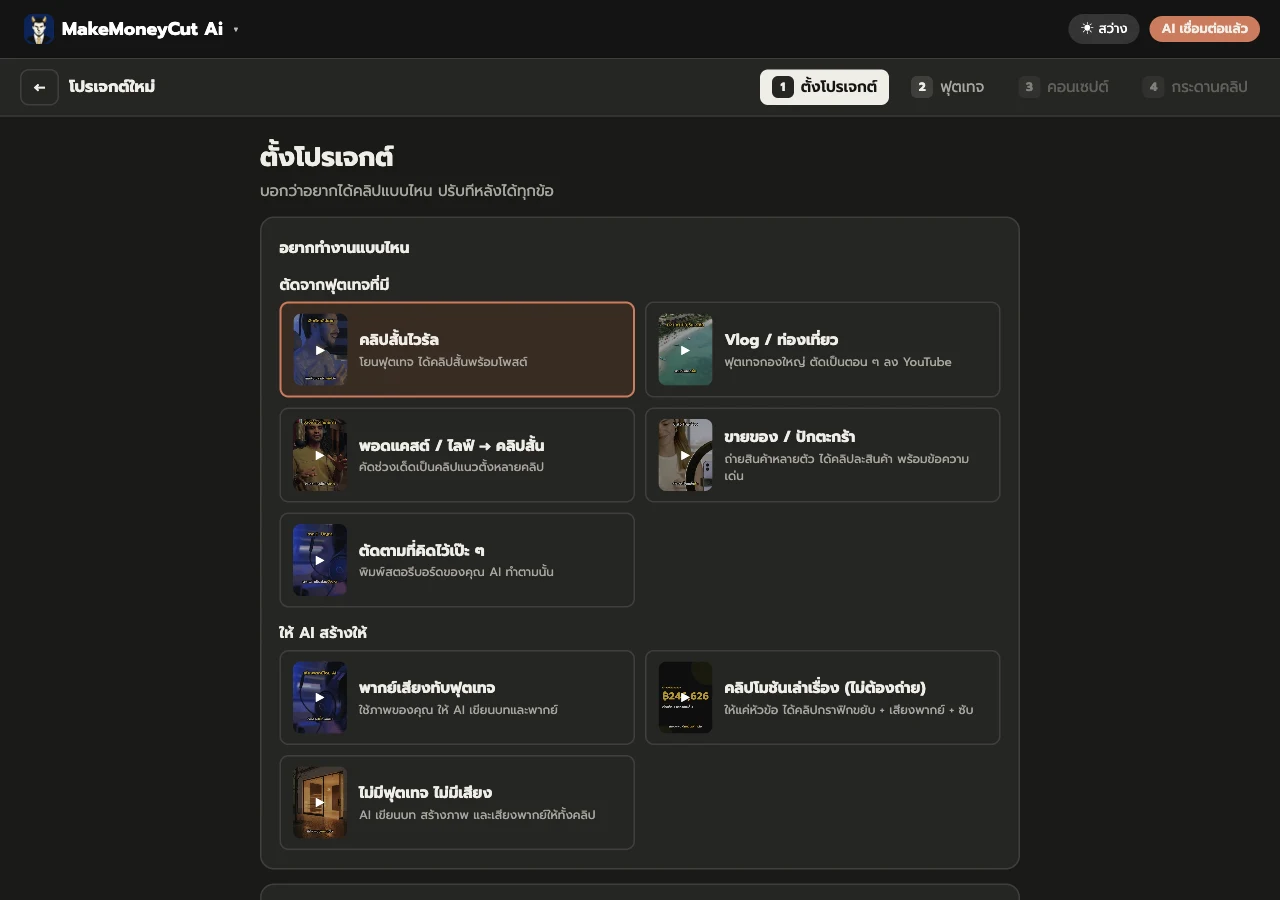Jump to step 4 กระดานคลิป tab
The width and height of the screenshot is (1280, 900).
click(1195, 87)
